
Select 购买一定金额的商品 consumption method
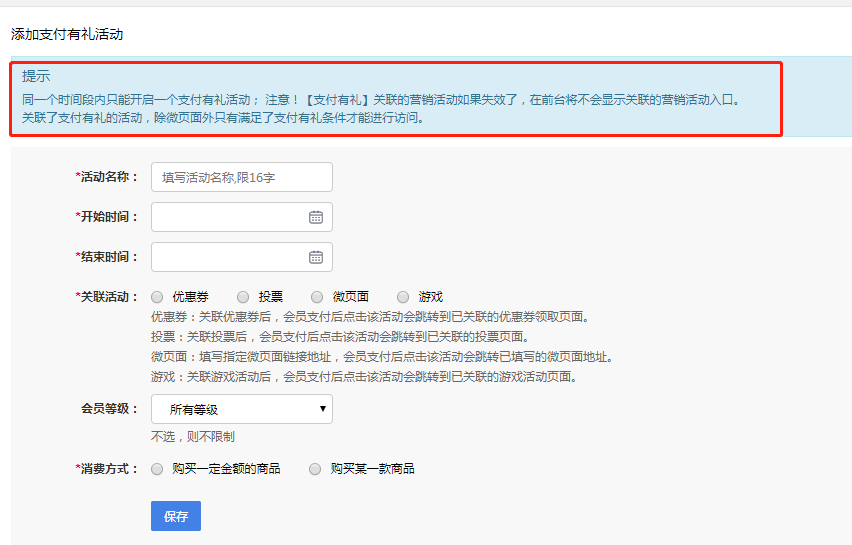coord(157,468)
